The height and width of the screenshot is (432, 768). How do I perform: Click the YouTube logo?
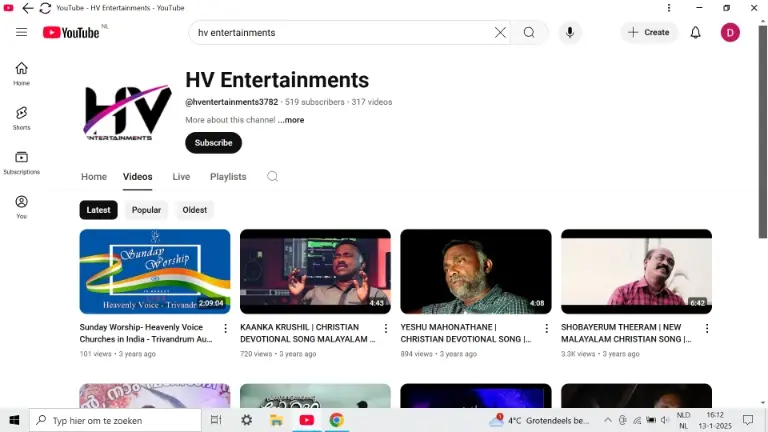[x=72, y=32]
